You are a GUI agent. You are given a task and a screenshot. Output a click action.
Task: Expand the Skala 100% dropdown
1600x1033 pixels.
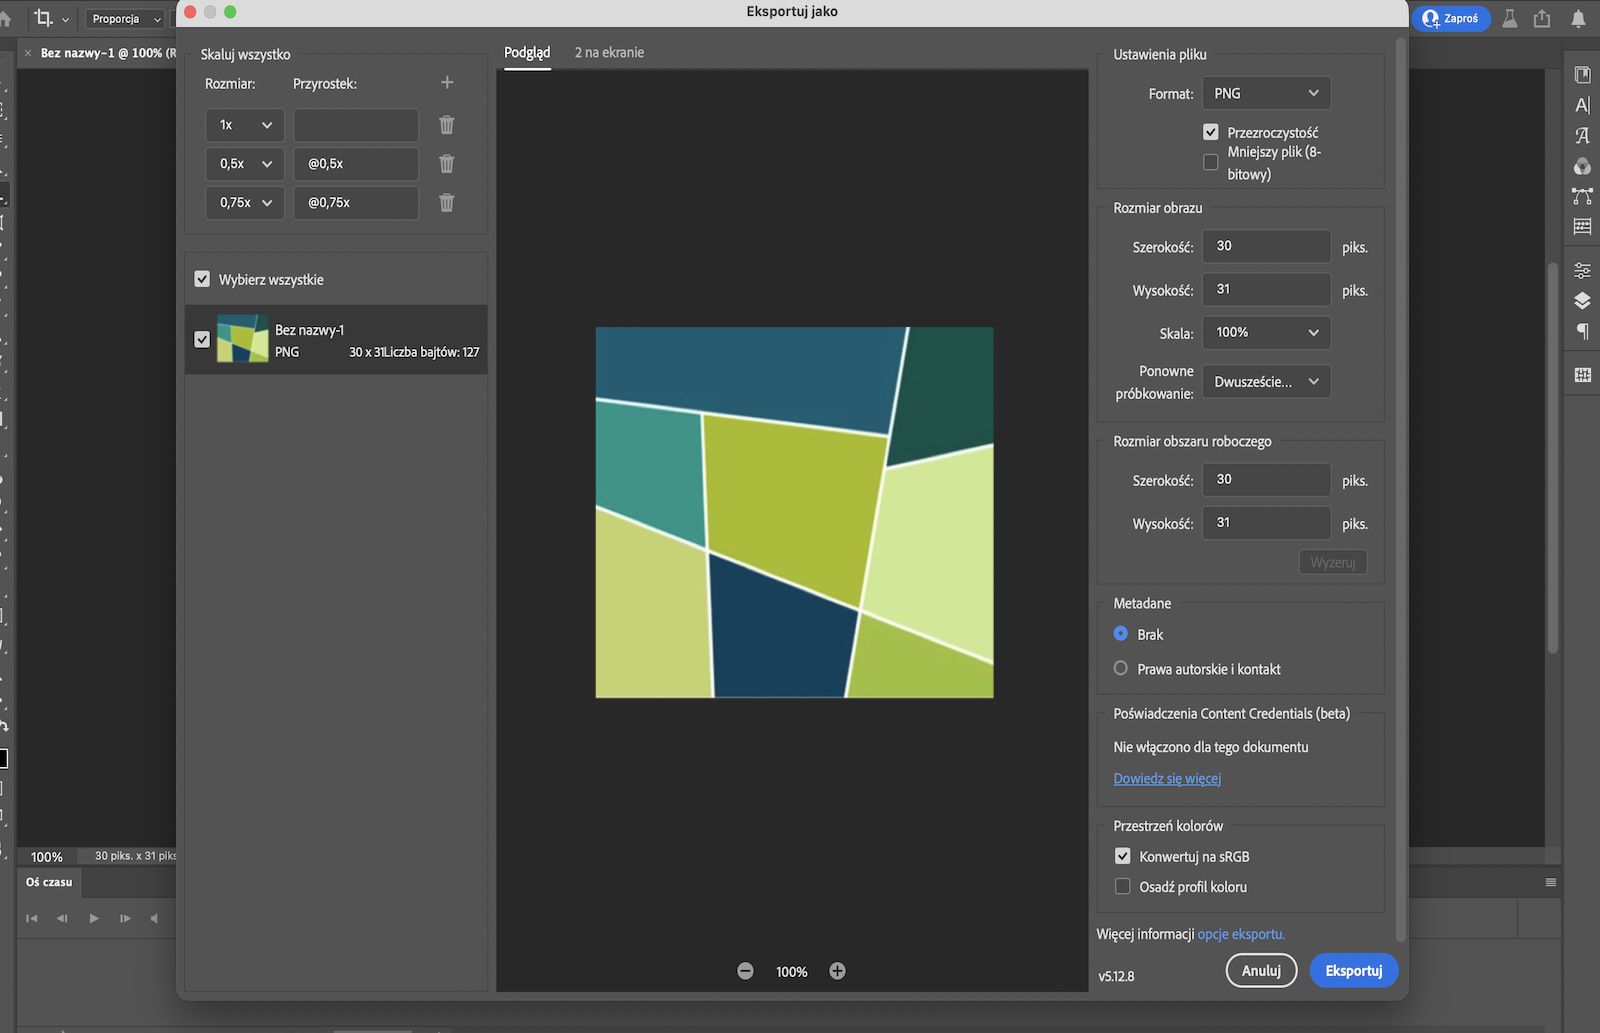click(1266, 333)
